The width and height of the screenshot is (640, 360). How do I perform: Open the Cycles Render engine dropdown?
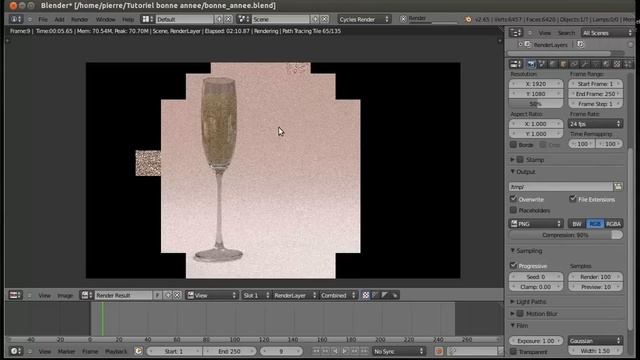click(x=364, y=19)
